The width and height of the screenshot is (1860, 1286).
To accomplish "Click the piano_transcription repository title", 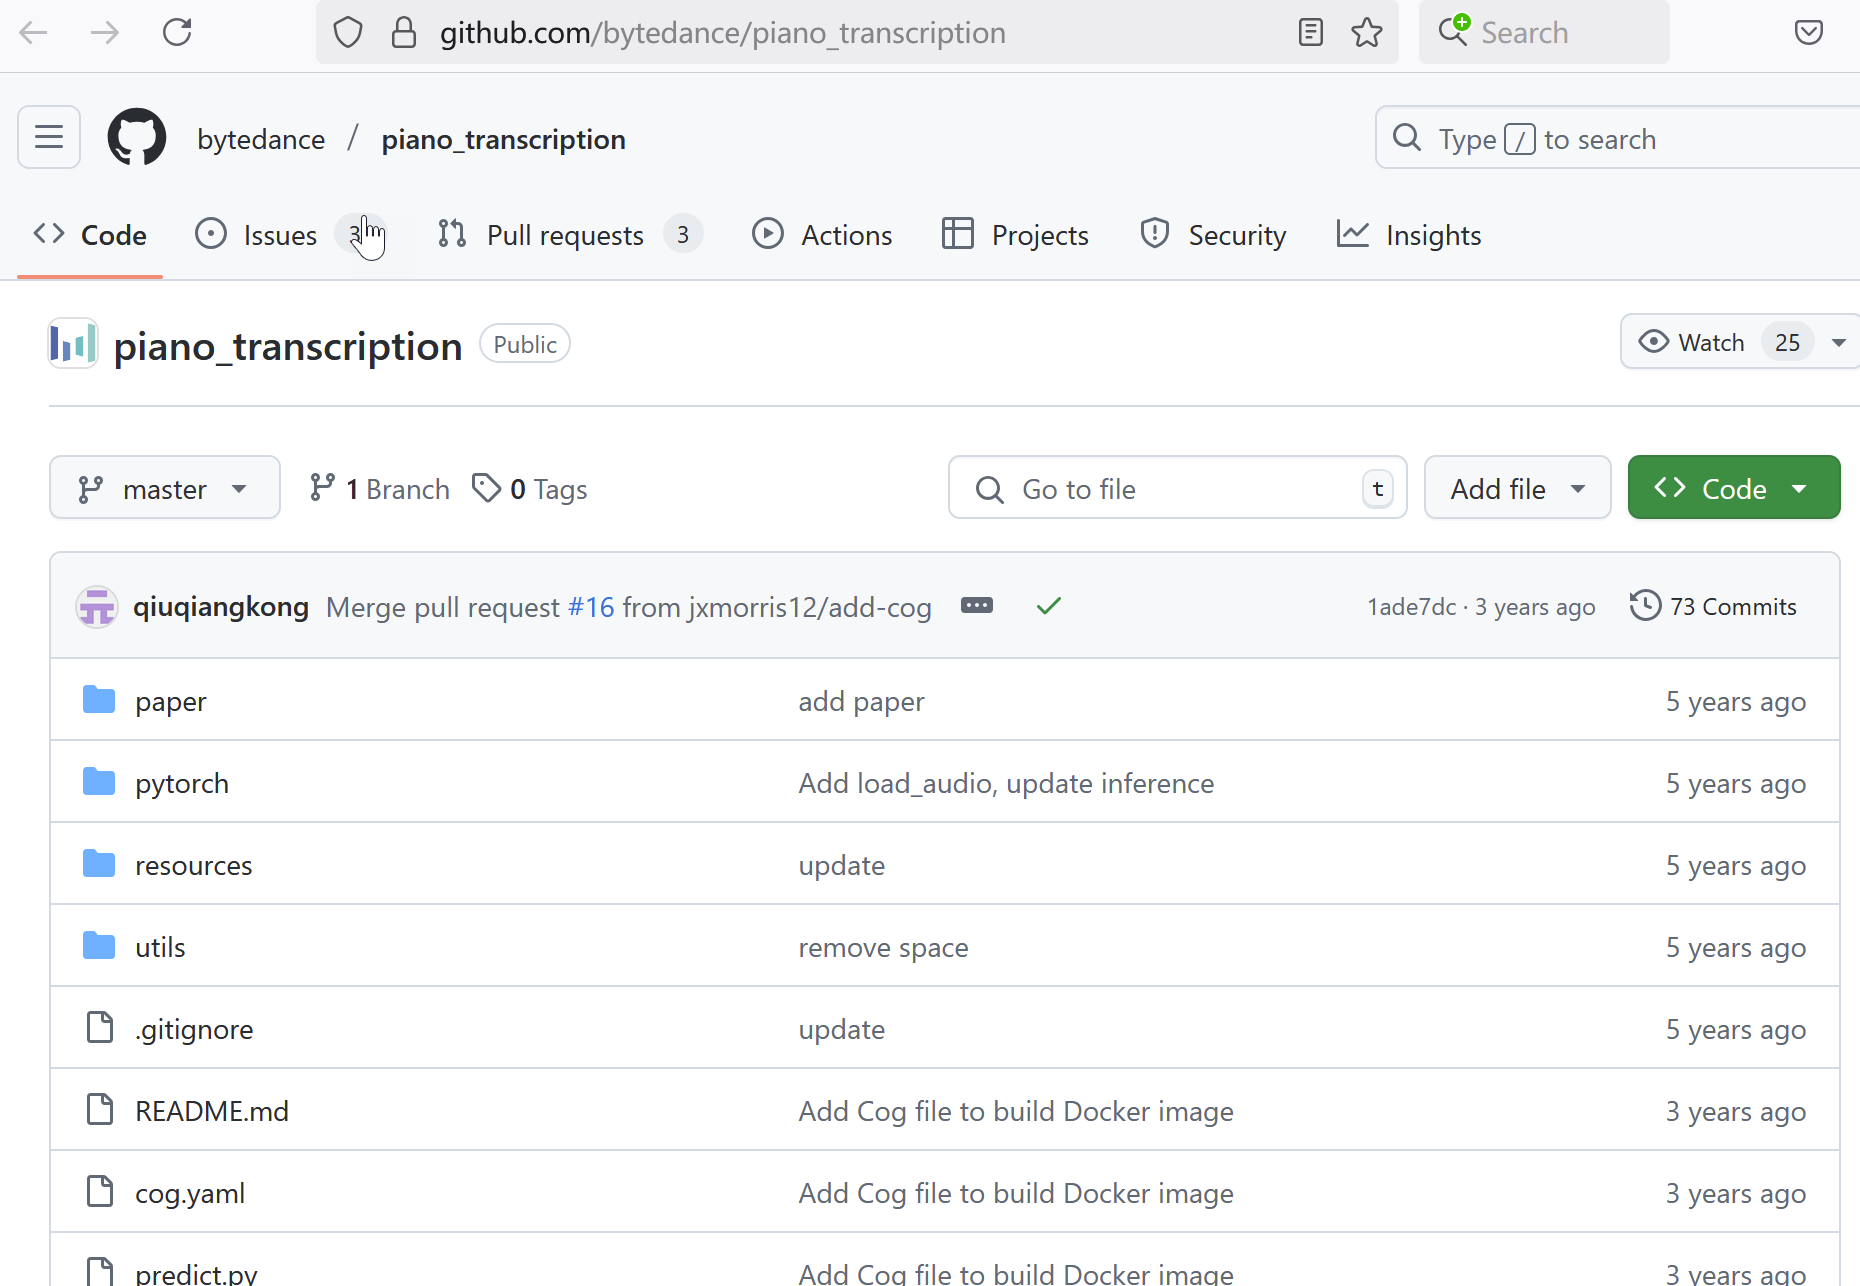I will click(288, 346).
